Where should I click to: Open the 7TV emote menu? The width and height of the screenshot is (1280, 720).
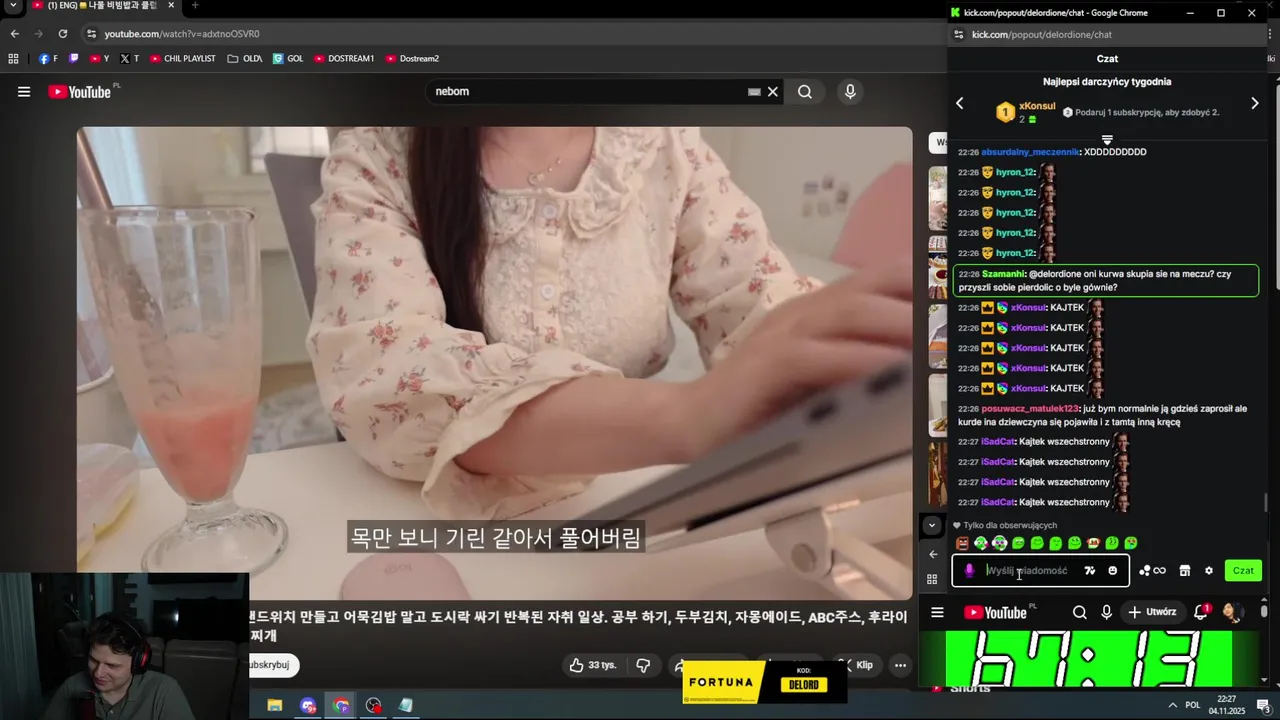click(x=1090, y=571)
